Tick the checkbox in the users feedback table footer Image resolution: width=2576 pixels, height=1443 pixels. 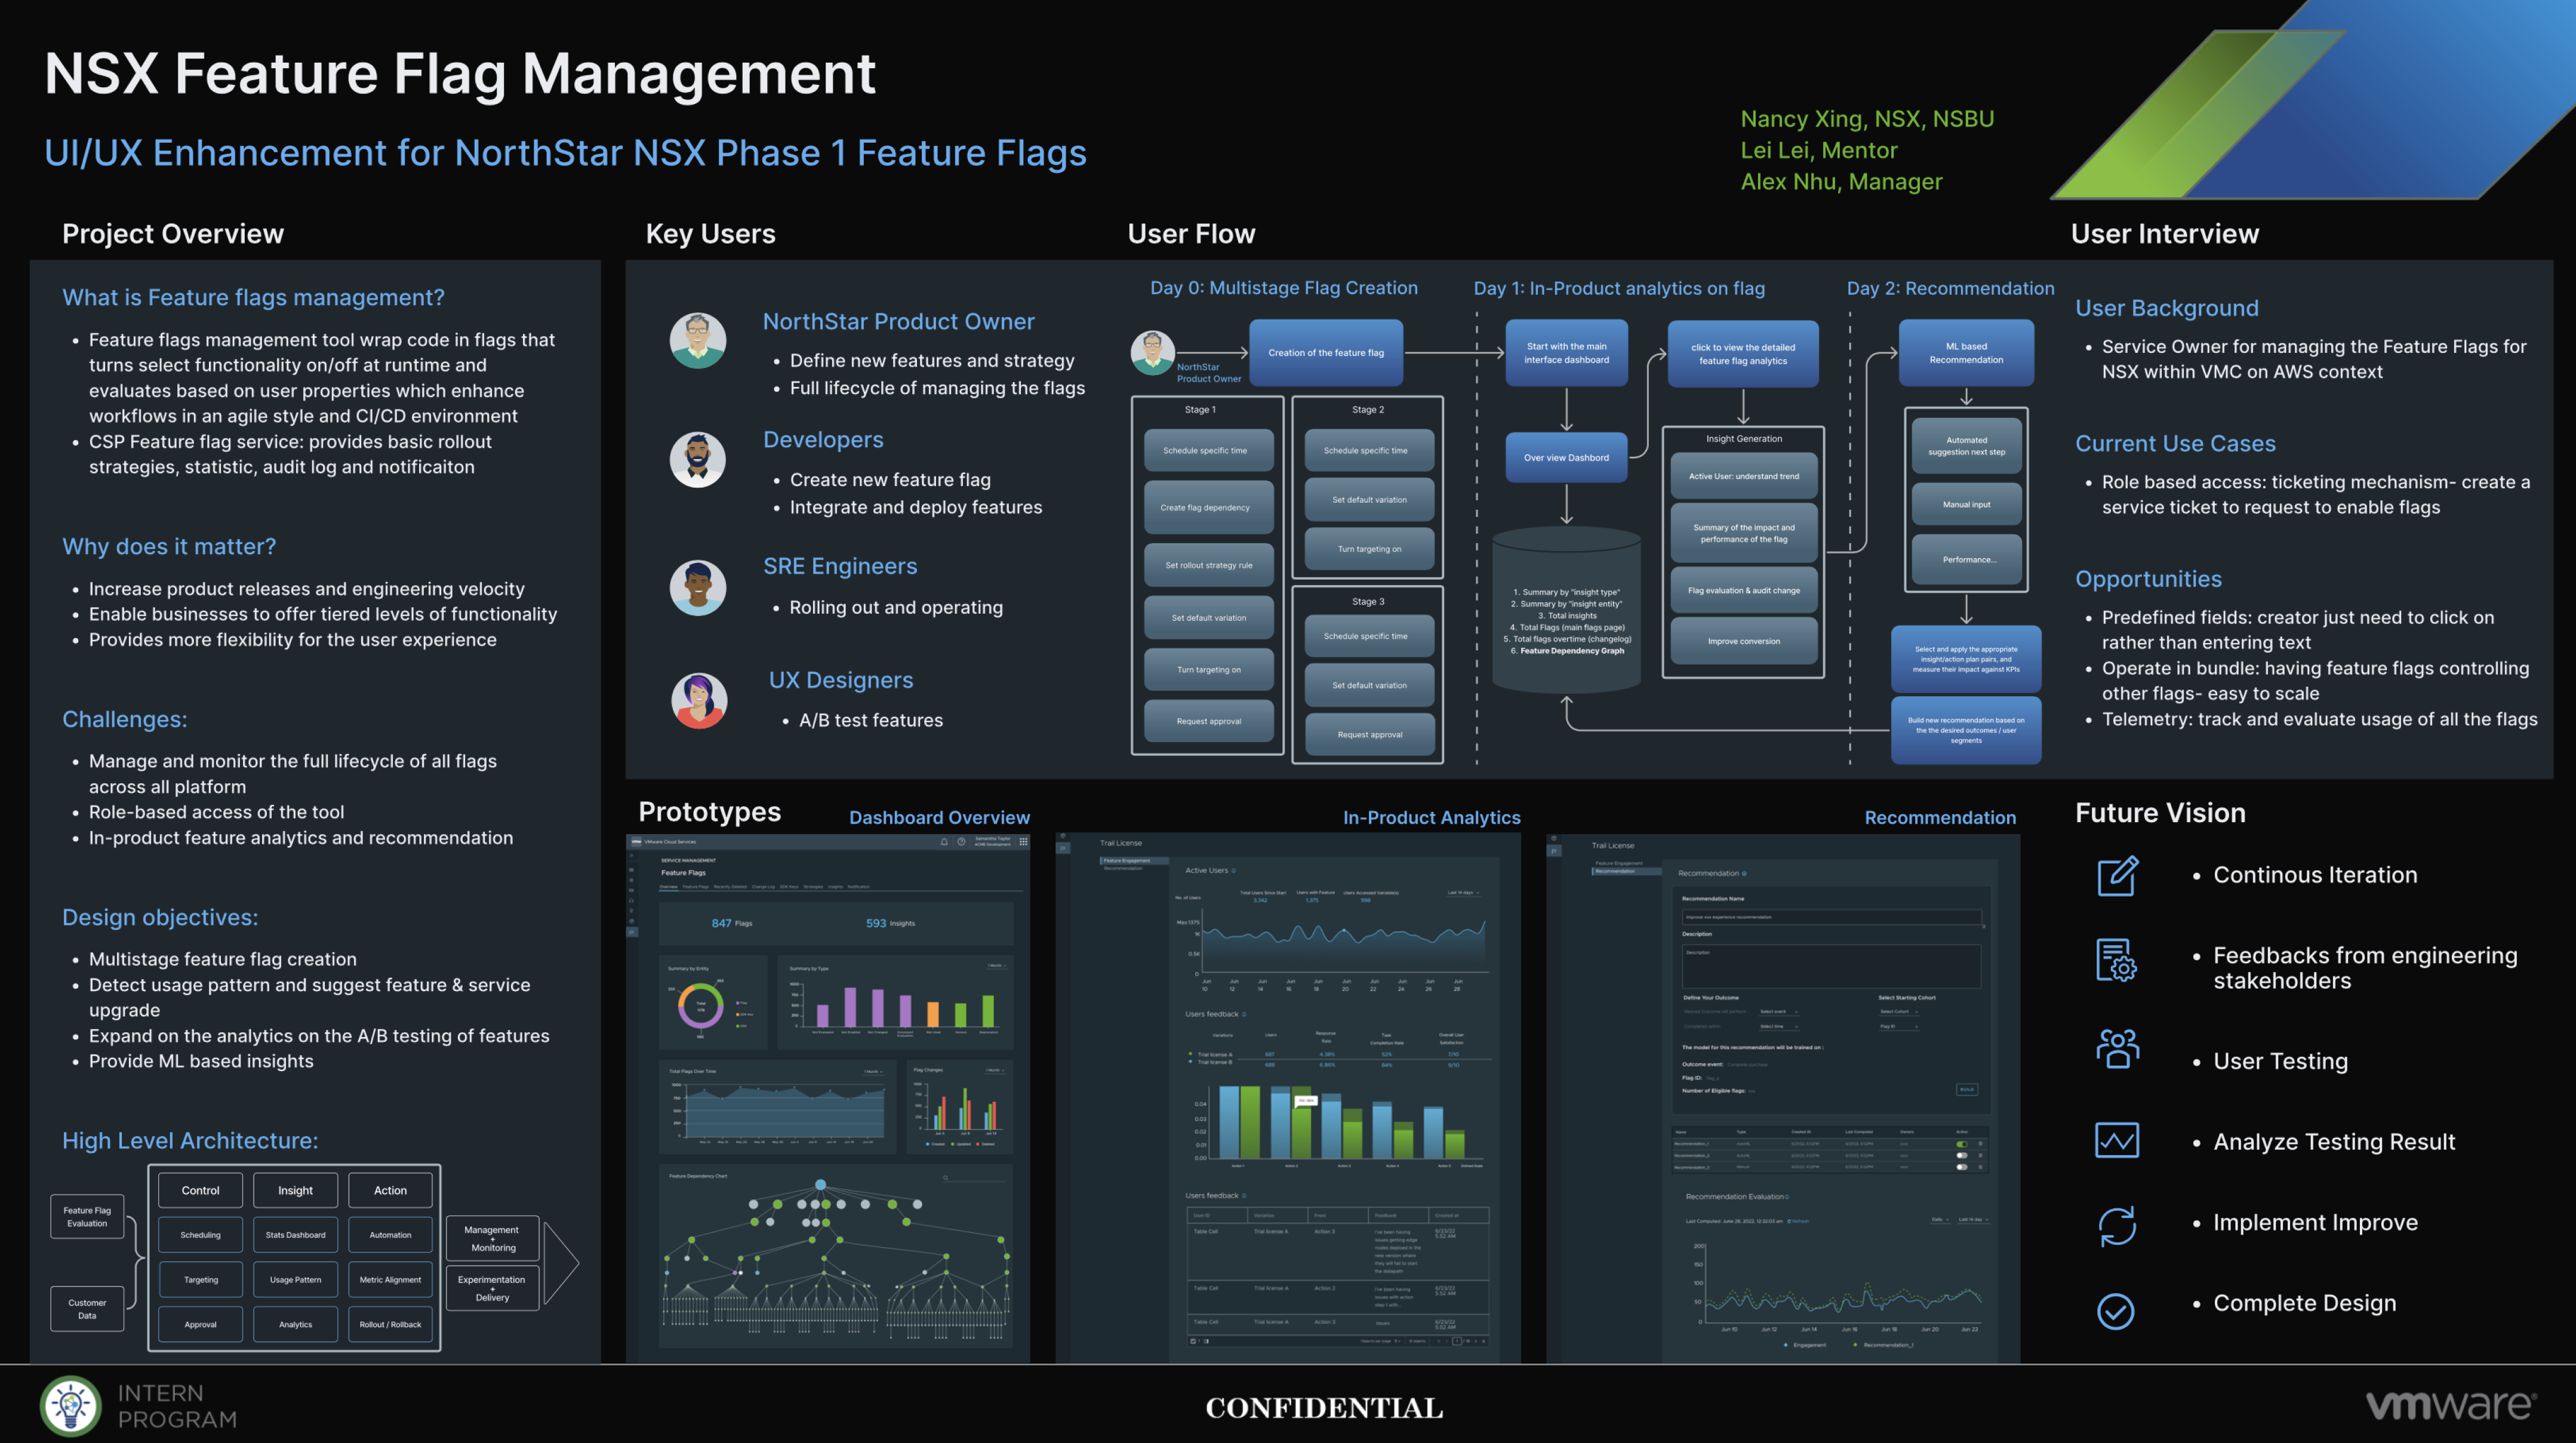coord(1193,1341)
